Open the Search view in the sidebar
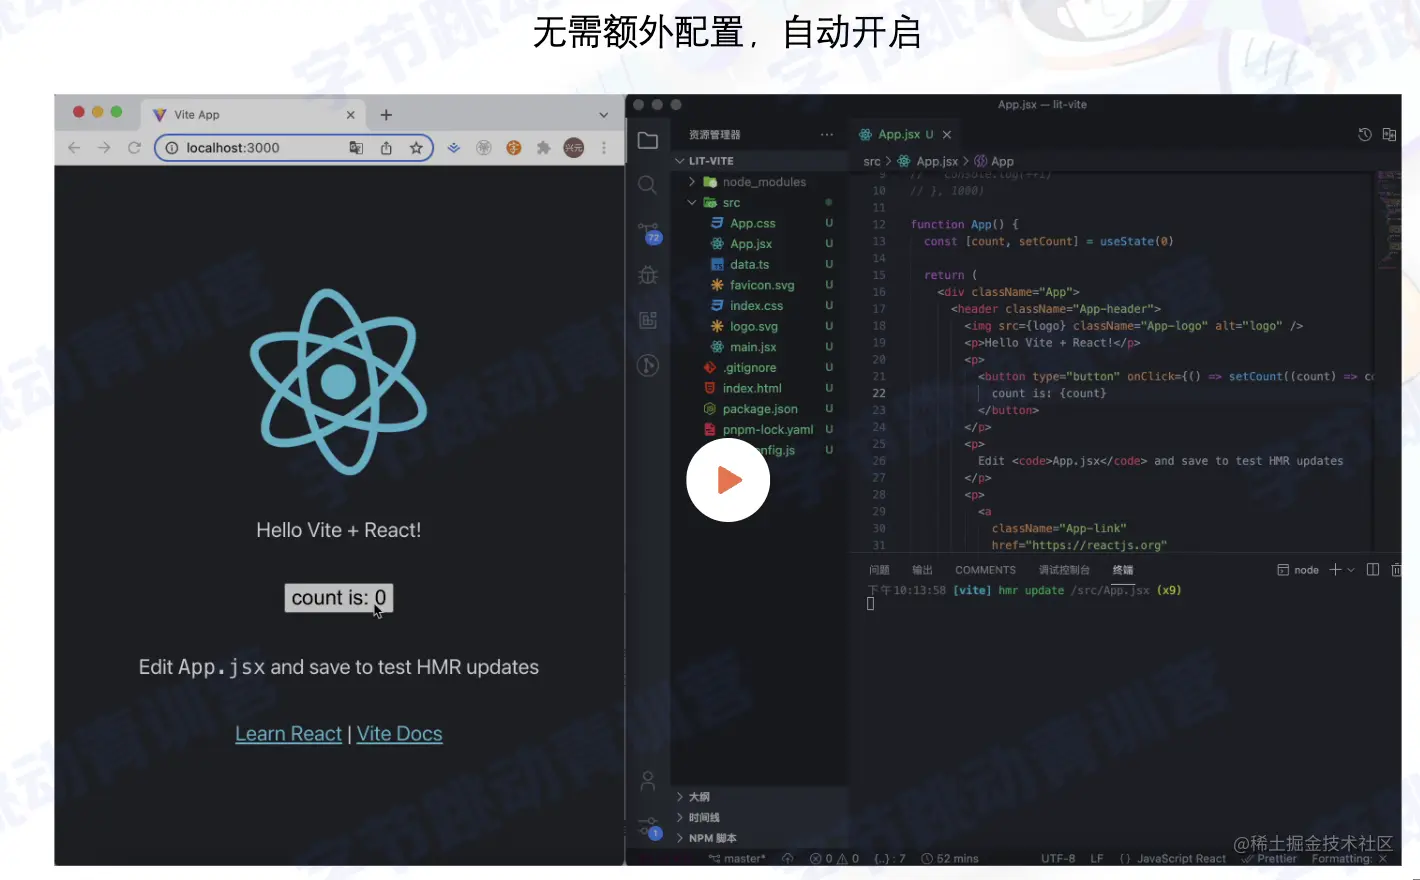The height and width of the screenshot is (880, 1420). click(647, 184)
